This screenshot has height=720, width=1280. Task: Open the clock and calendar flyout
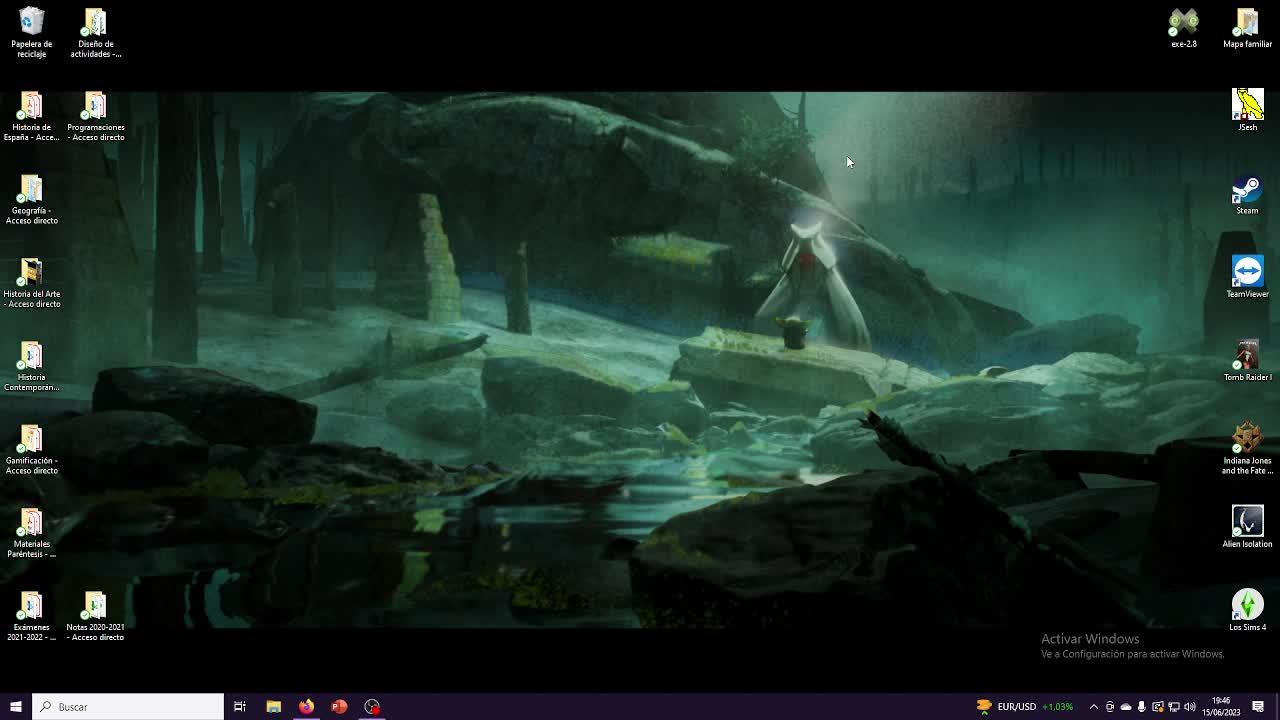click(x=1221, y=707)
